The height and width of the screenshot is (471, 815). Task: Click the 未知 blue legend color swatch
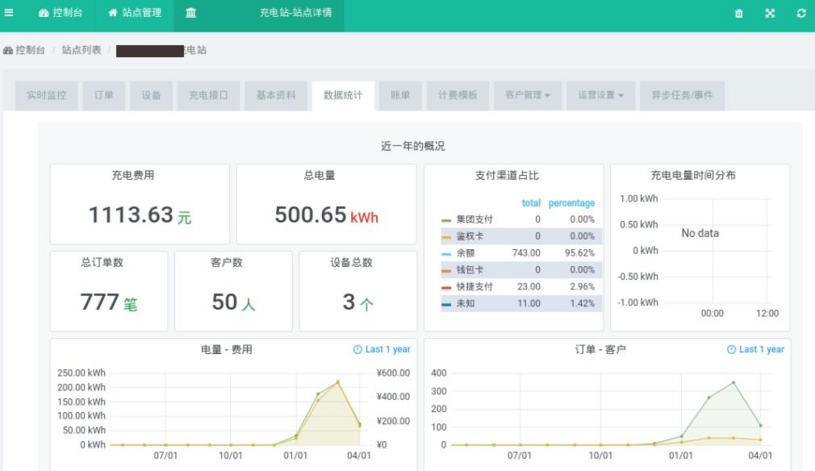click(446, 303)
